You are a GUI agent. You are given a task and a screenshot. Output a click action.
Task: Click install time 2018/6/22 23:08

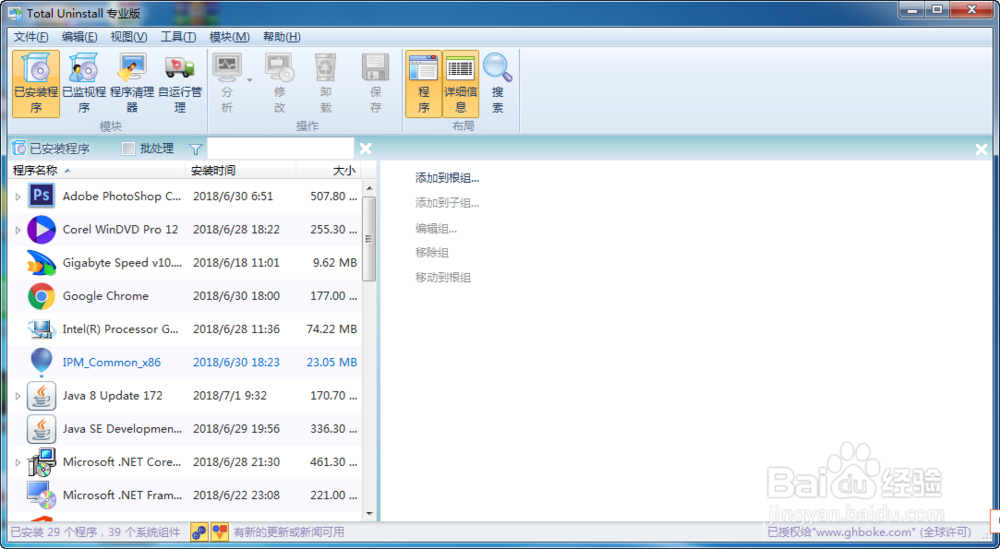coord(236,495)
